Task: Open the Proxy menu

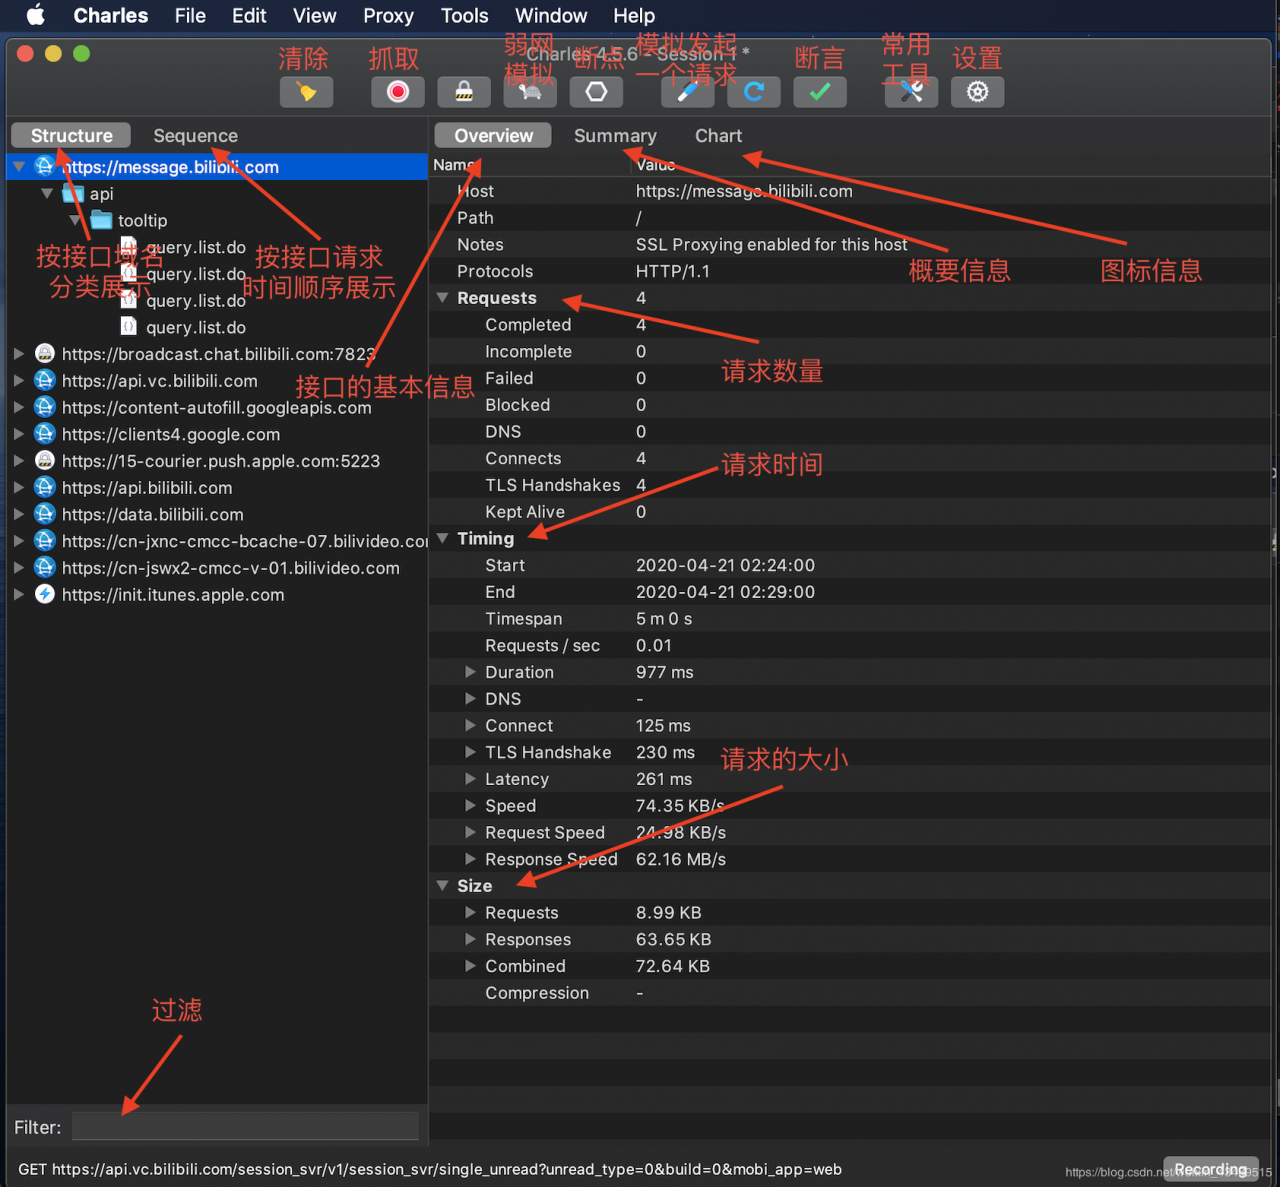Action: tap(388, 15)
